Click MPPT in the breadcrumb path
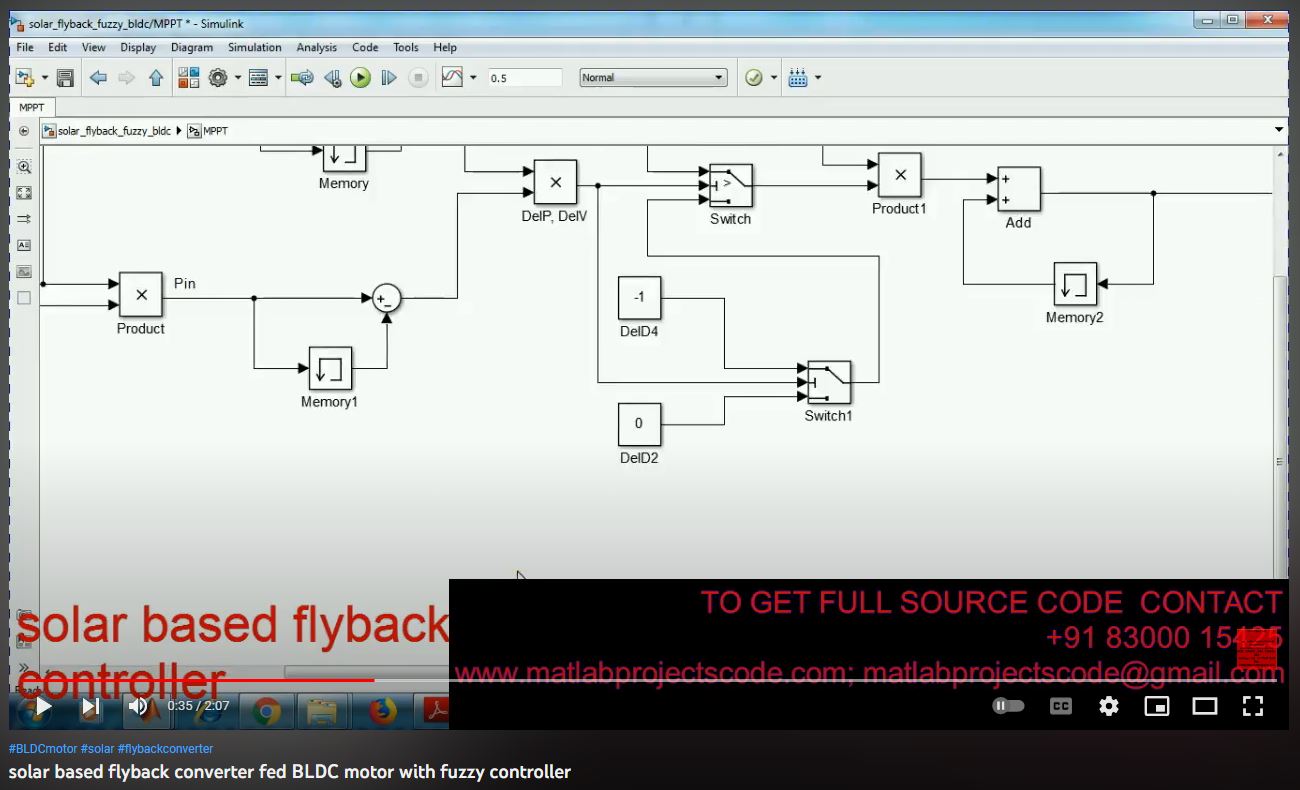This screenshot has width=1300, height=790. [216, 131]
